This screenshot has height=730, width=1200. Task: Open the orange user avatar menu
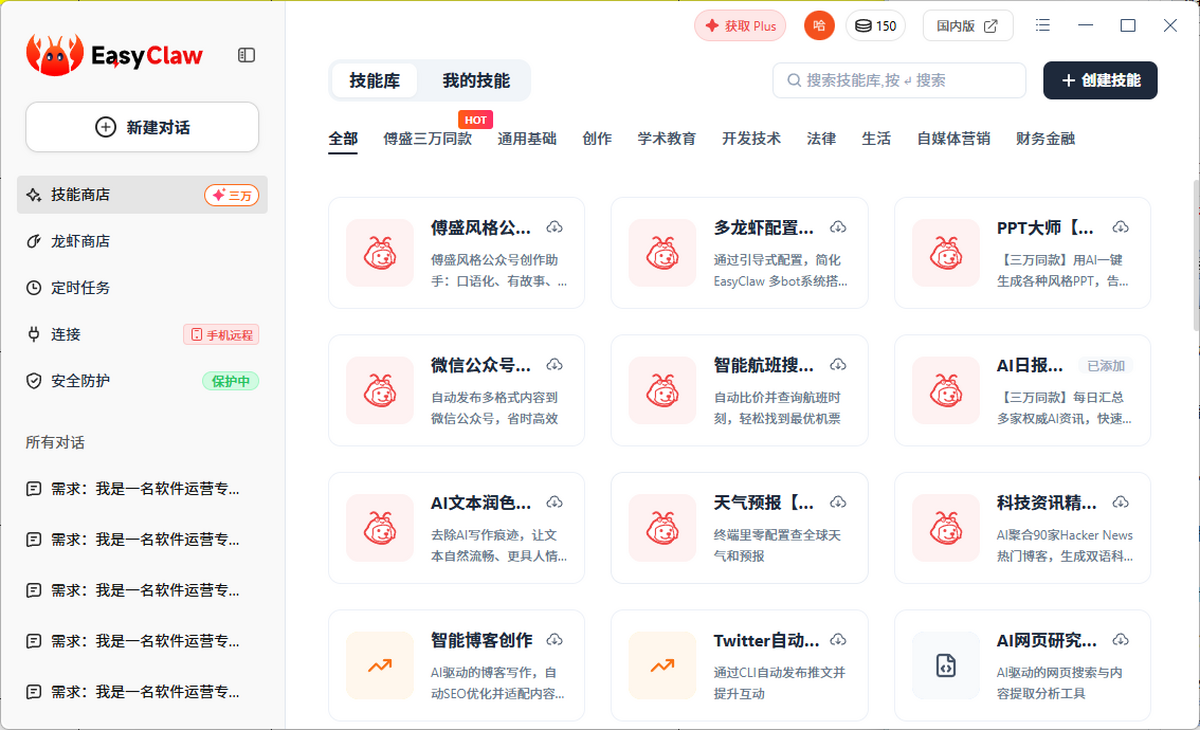pyautogui.click(x=819, y=26)
